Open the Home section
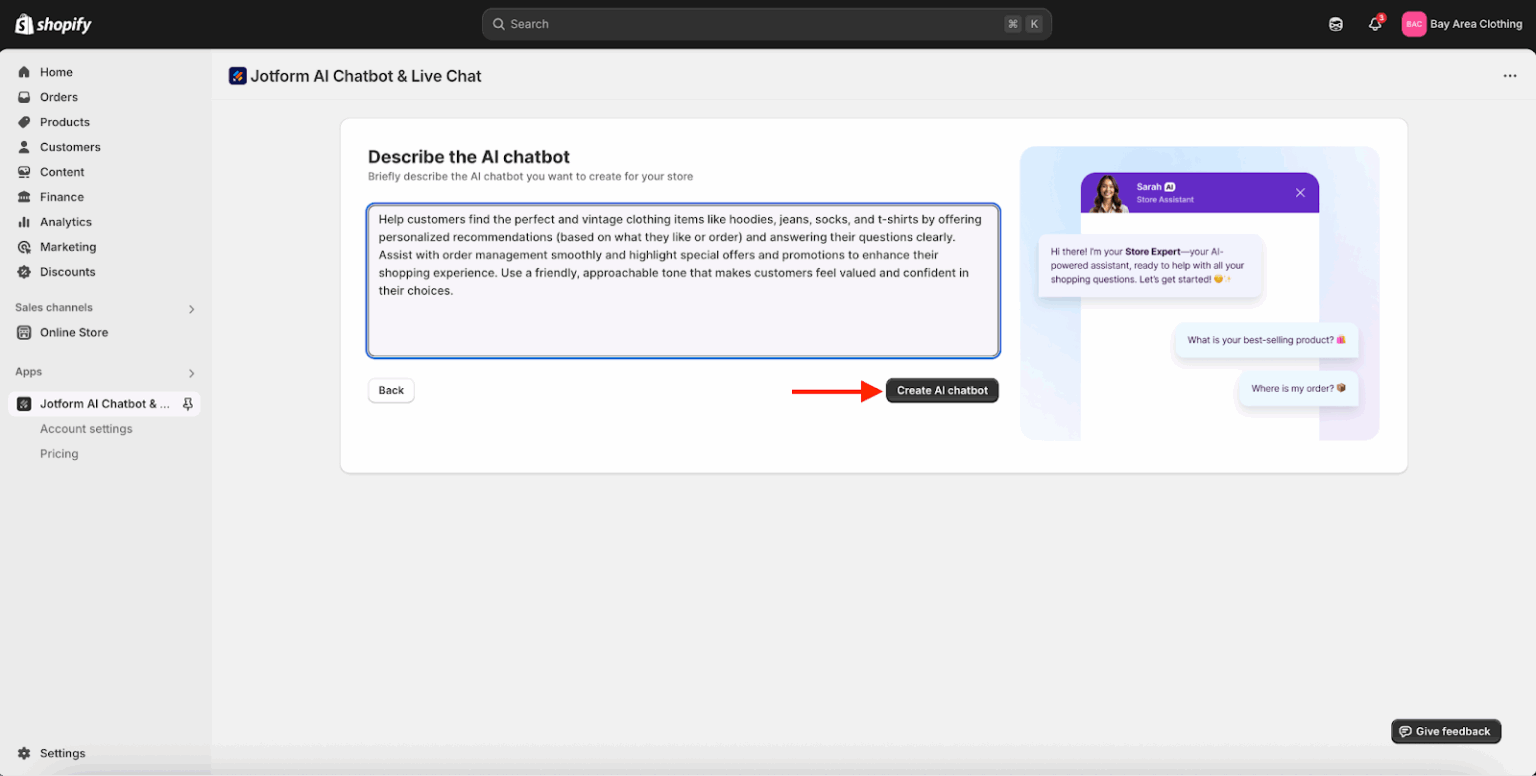This screenshot has height=776, width=1536. pyautogui.click(x=57, y=71)
